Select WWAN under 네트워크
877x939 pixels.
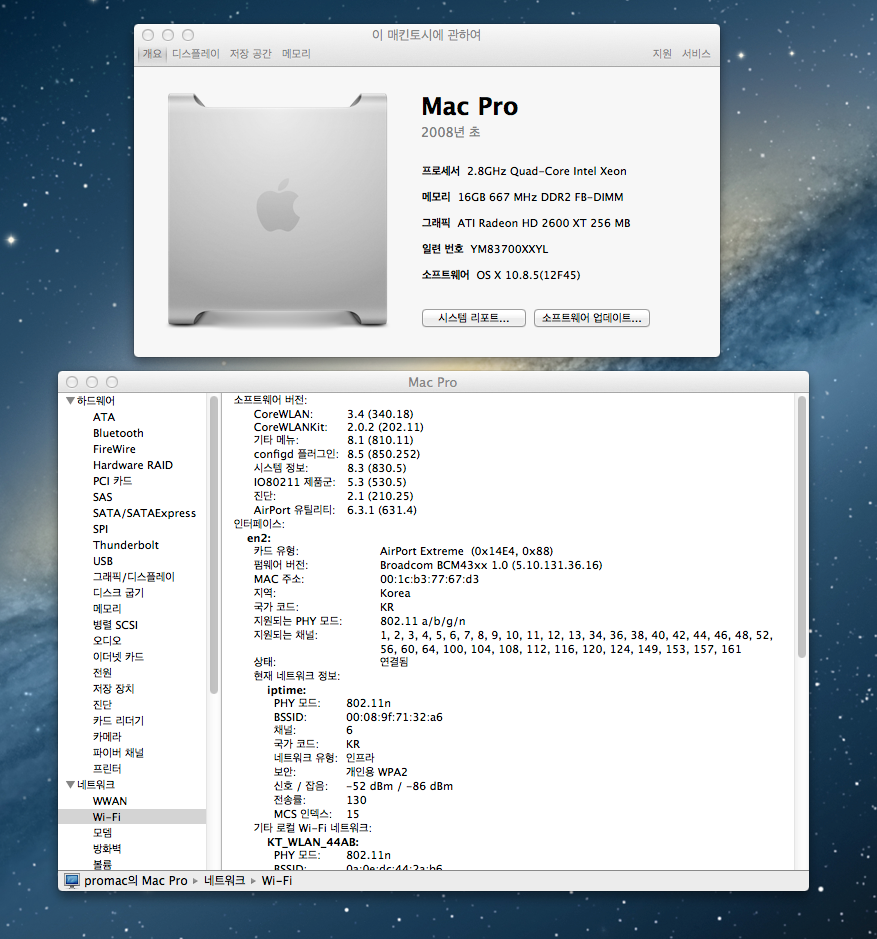(x=110, y=801)
